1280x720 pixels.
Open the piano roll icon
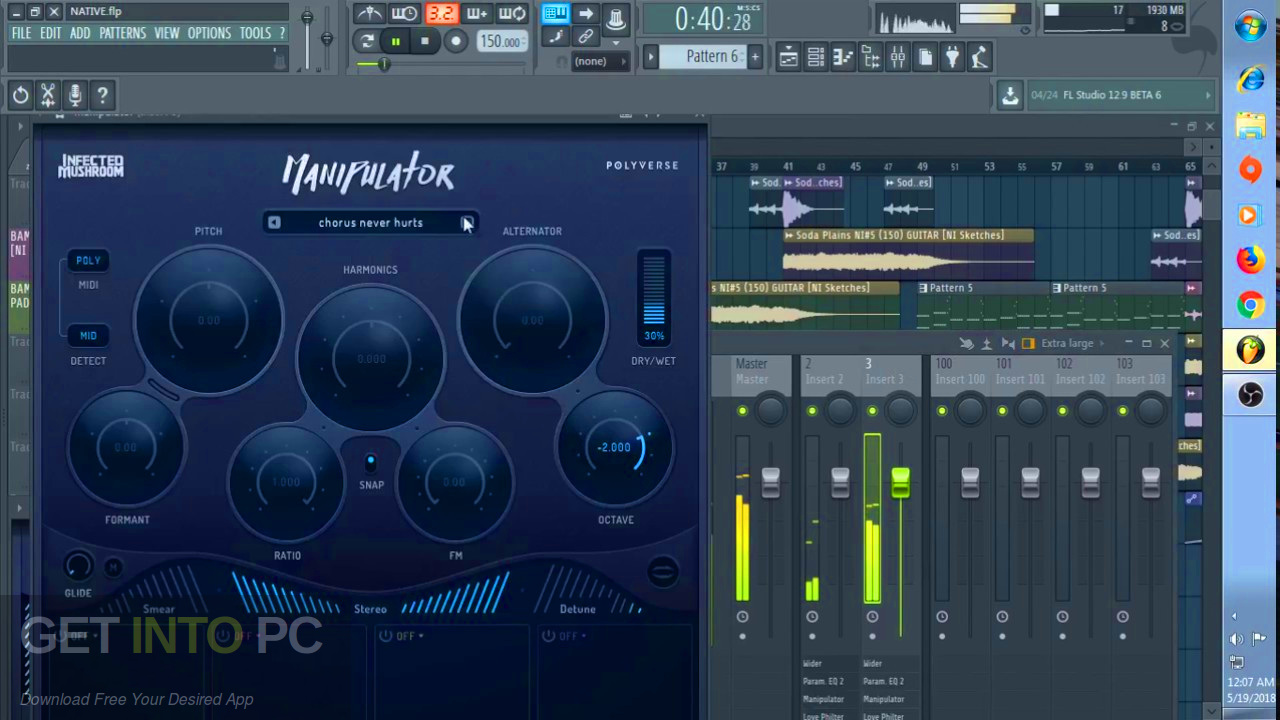tap(843, 57)
